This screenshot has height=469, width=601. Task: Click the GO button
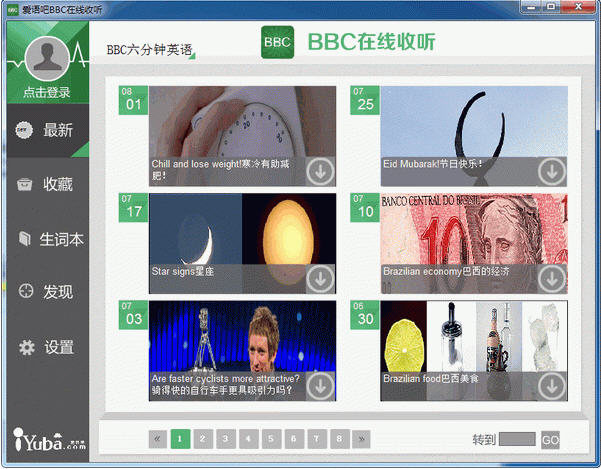[x=550, y=440]
